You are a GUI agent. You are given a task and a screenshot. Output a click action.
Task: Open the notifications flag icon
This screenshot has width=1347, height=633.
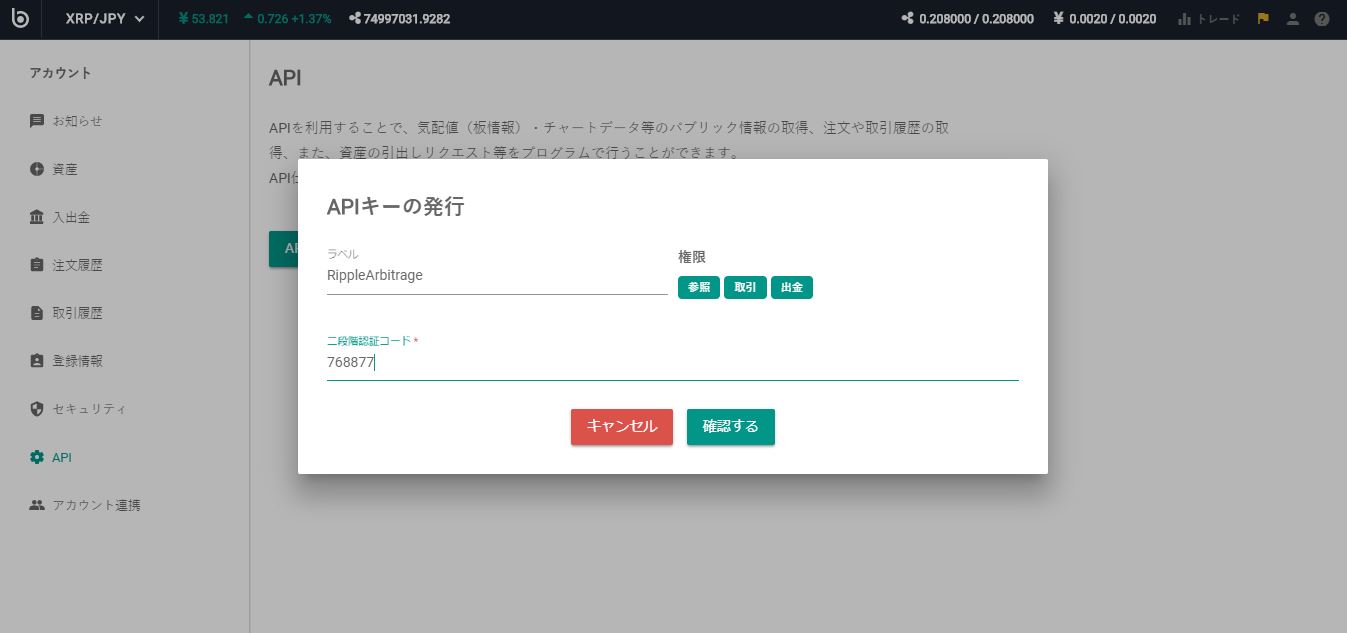pyautogui.click(x=1262, y=18)
